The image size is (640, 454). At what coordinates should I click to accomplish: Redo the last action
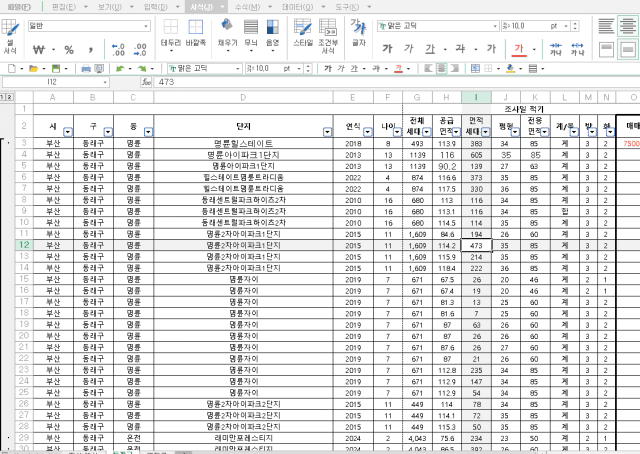[x=142, y=69]
